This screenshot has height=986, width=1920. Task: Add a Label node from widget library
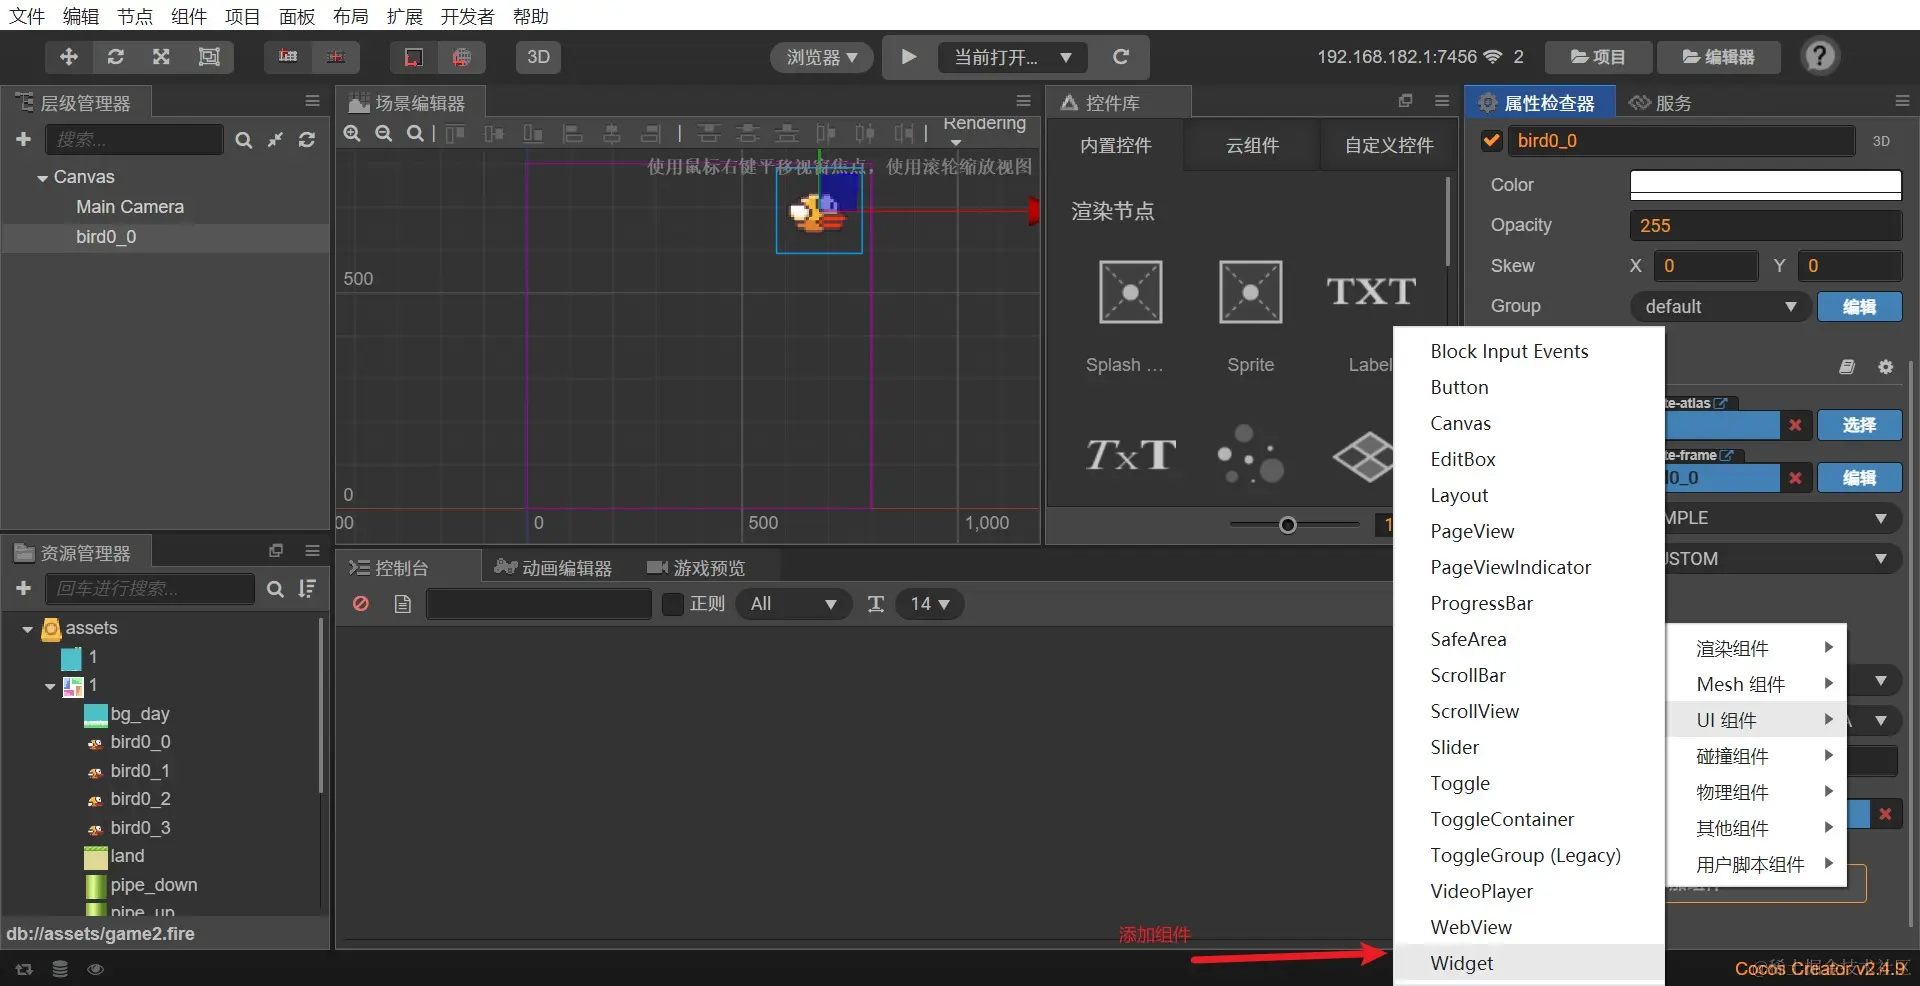point(1370,316)
